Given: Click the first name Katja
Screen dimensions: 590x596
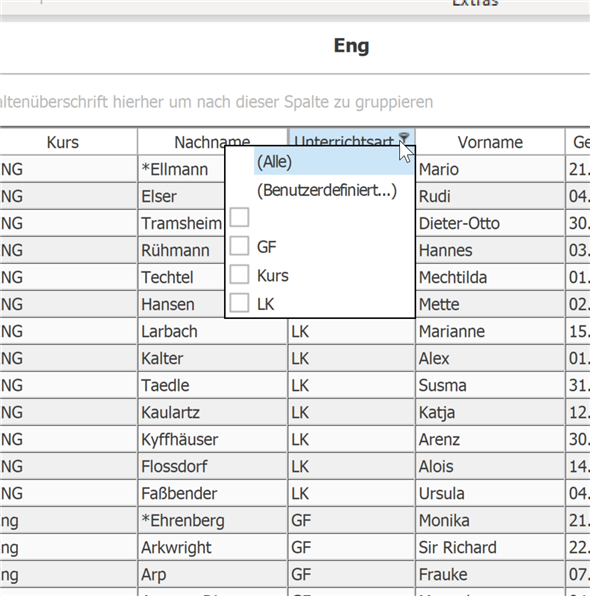Looking at the screenshot, I should (437, 412).
